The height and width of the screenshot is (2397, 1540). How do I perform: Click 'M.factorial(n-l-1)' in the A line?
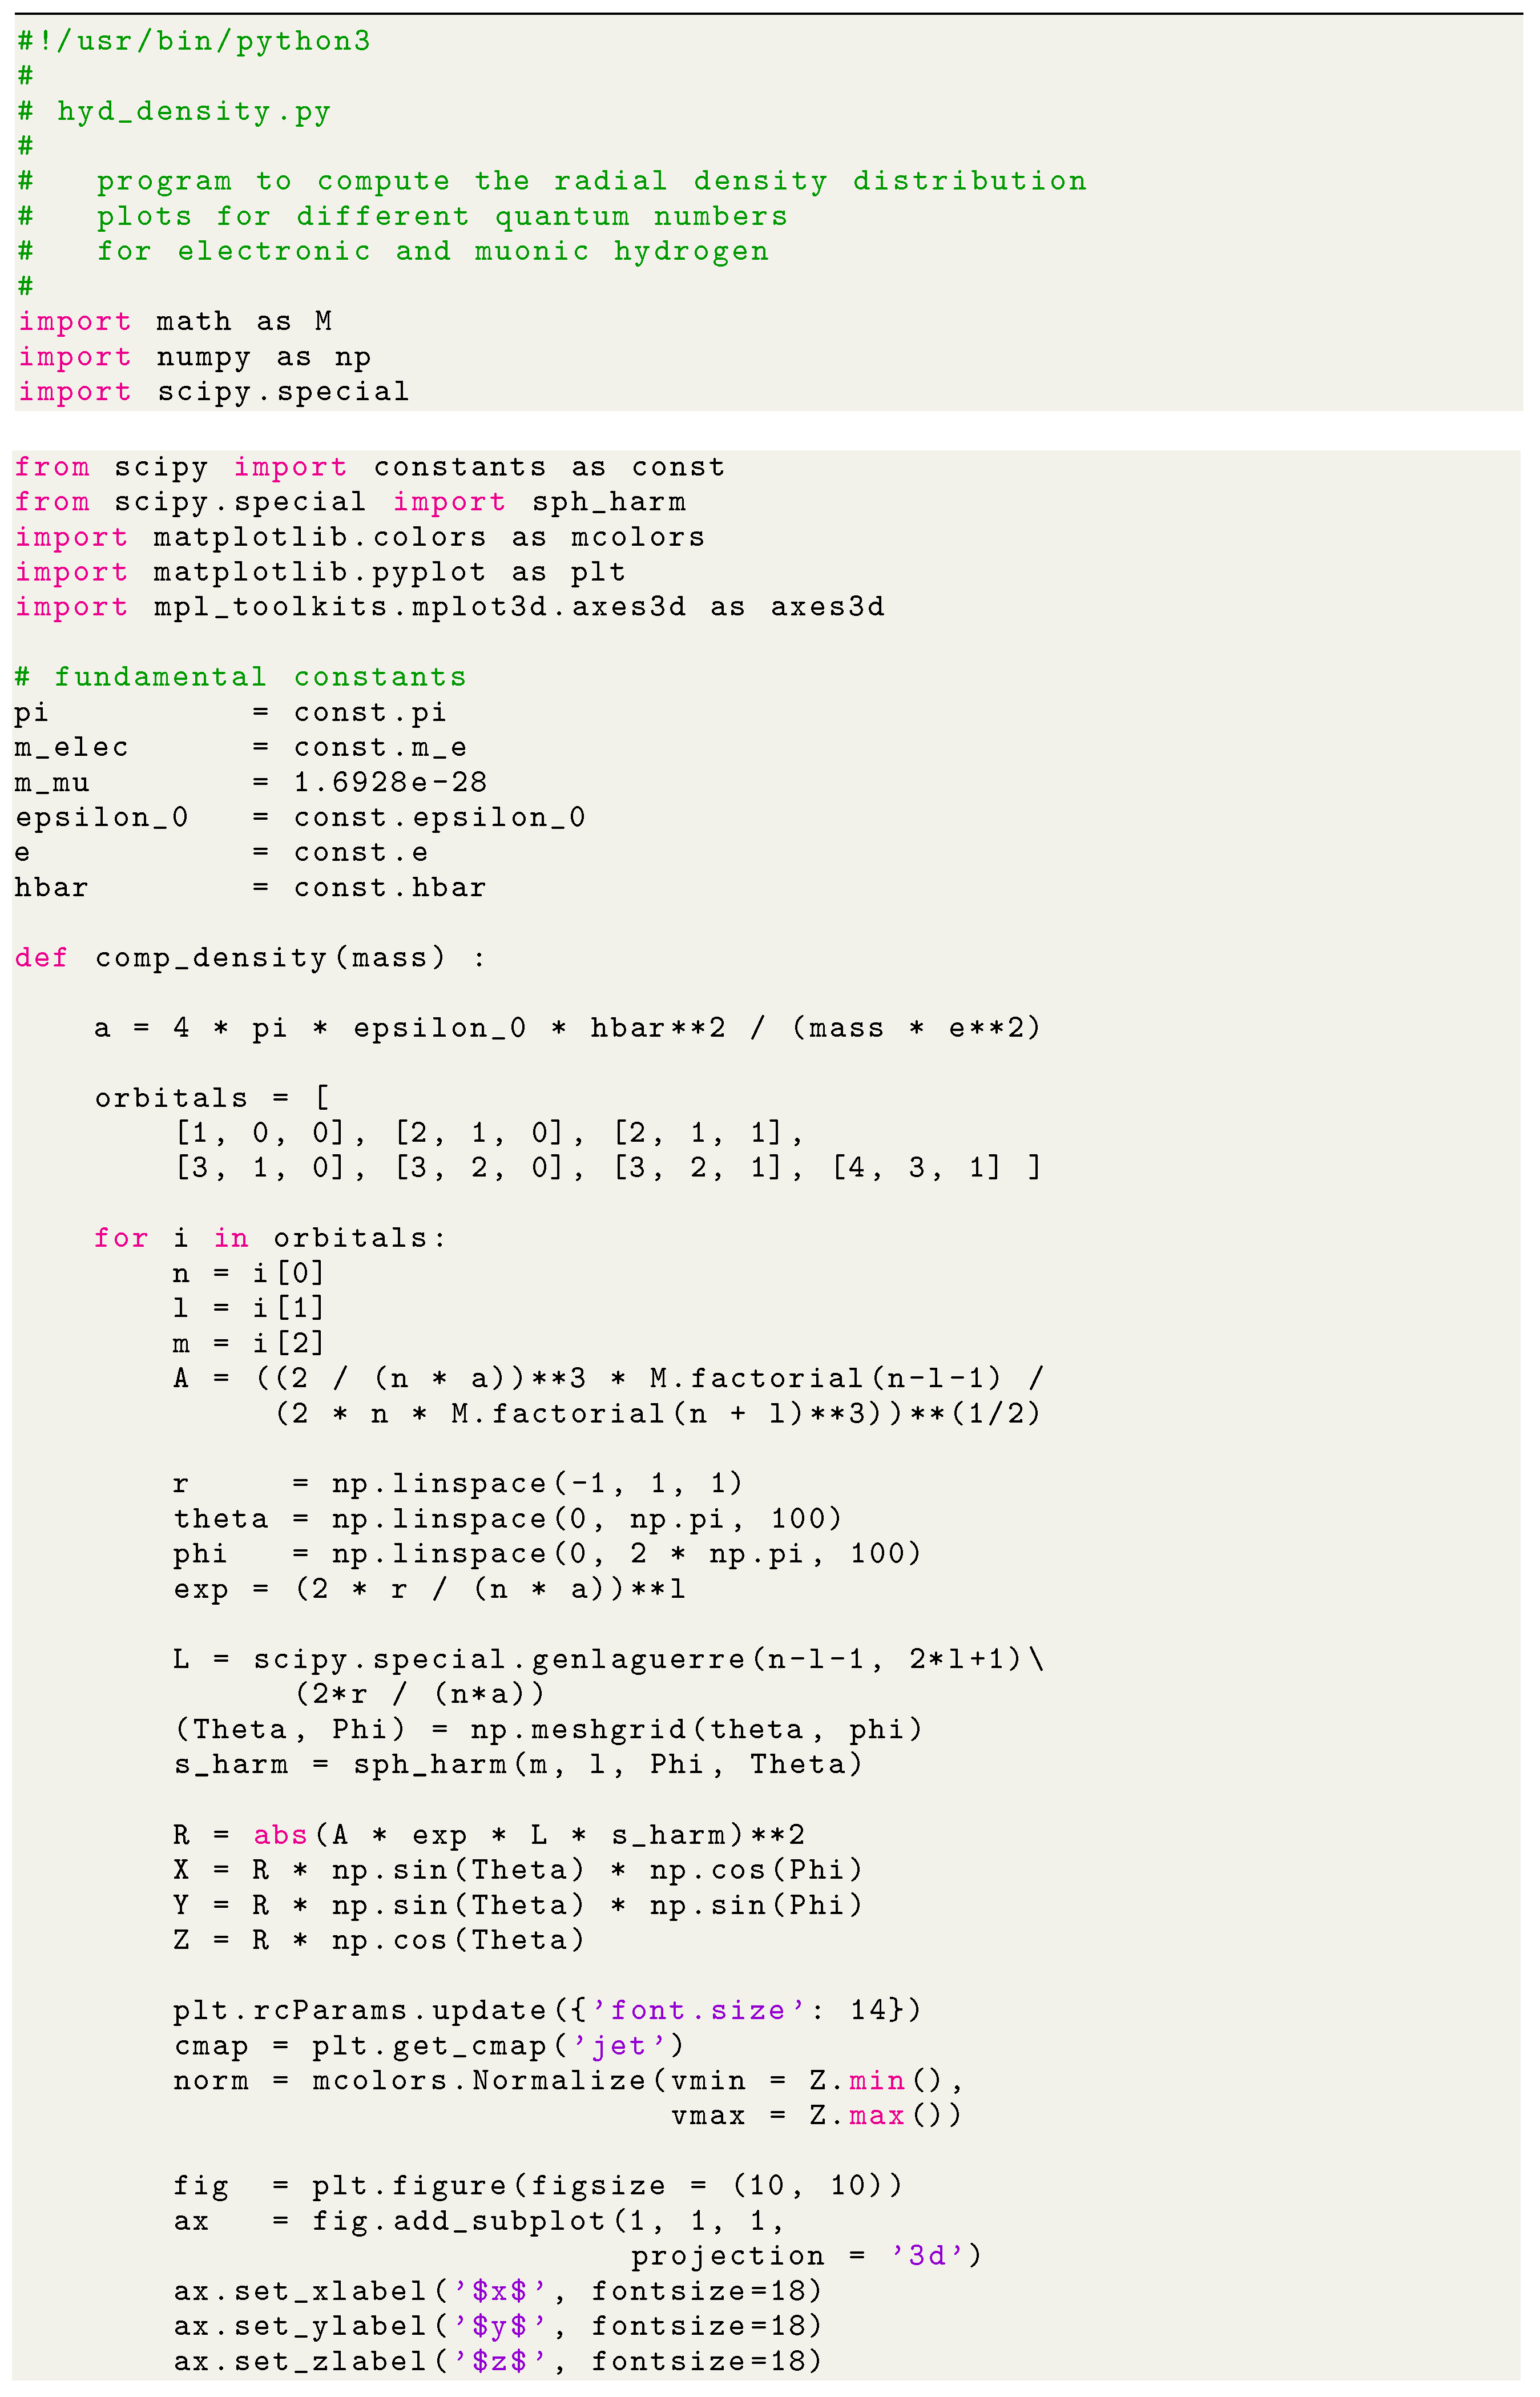click(x=826, y=1379)
